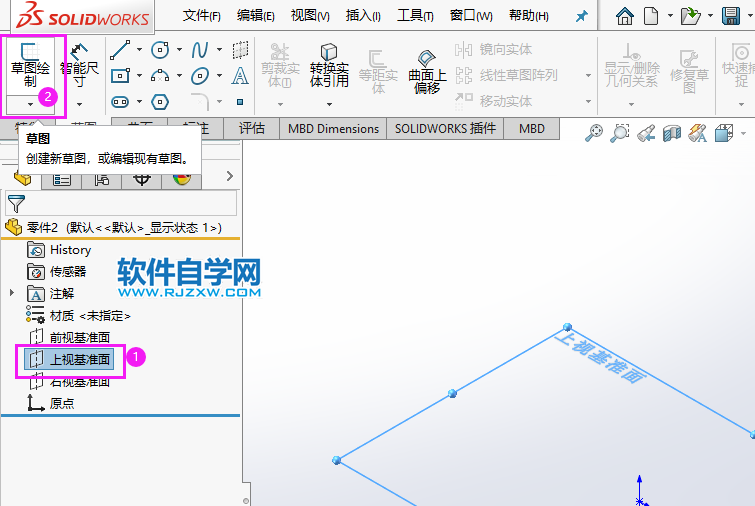Click the Previous View icon
This screenshot has width=755, height=506.
pos(646,132)
